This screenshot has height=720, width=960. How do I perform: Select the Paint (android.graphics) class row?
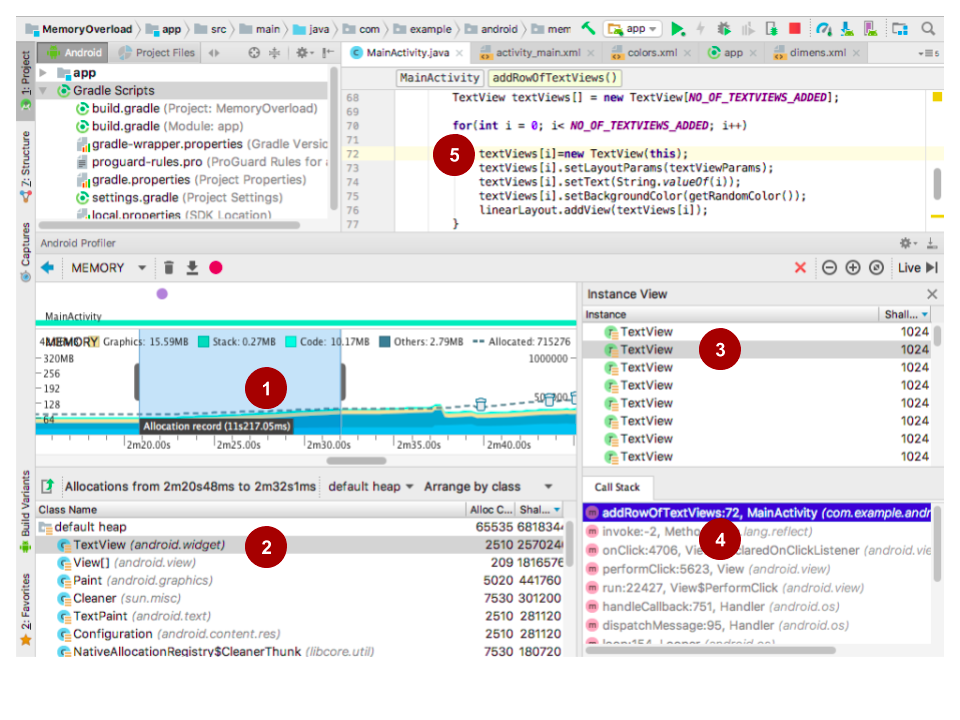pyautogui.click(x=300, y=580)
